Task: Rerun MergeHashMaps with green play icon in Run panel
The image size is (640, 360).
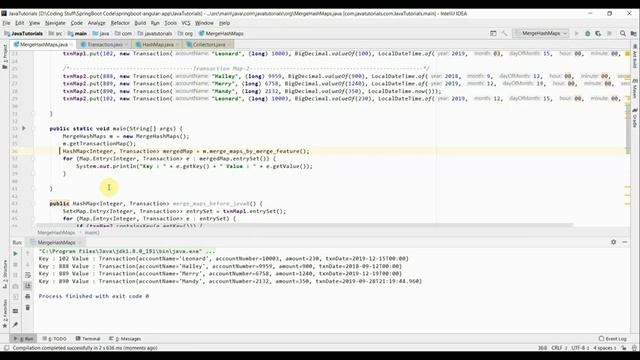Action: point(16,253)
